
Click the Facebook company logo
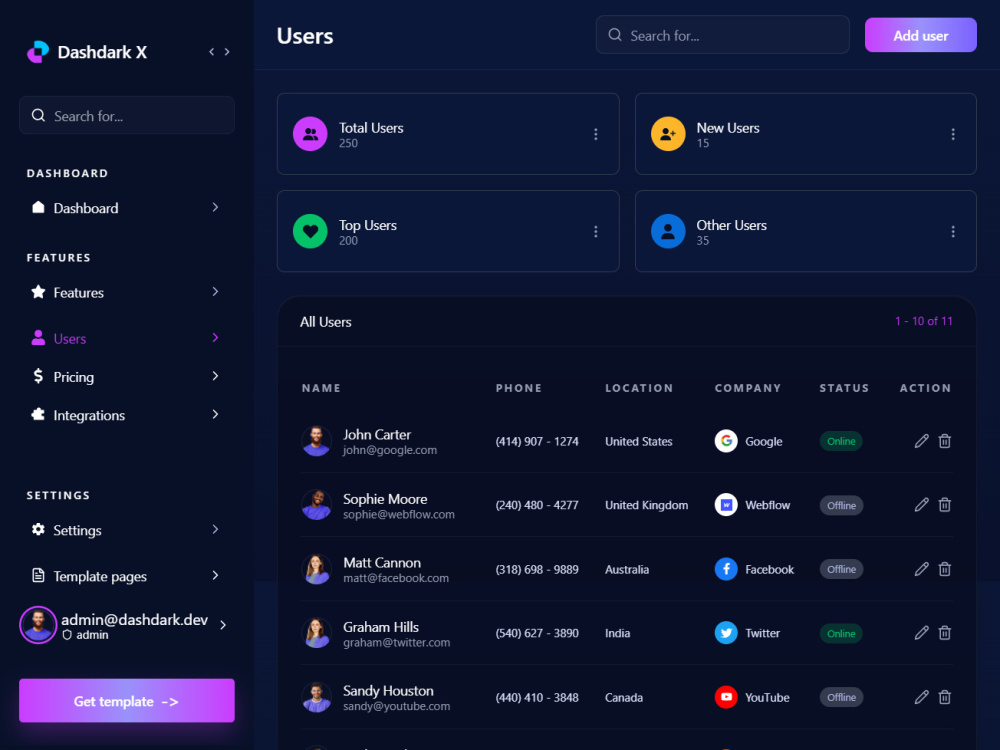click(x=726, y=569)
